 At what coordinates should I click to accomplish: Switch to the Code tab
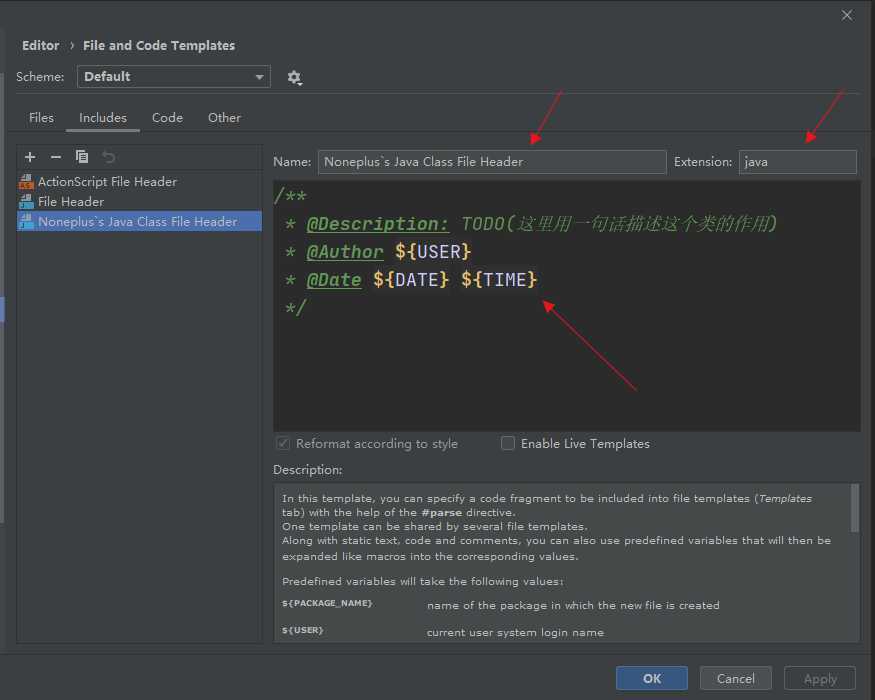click(x=167, y=118)
